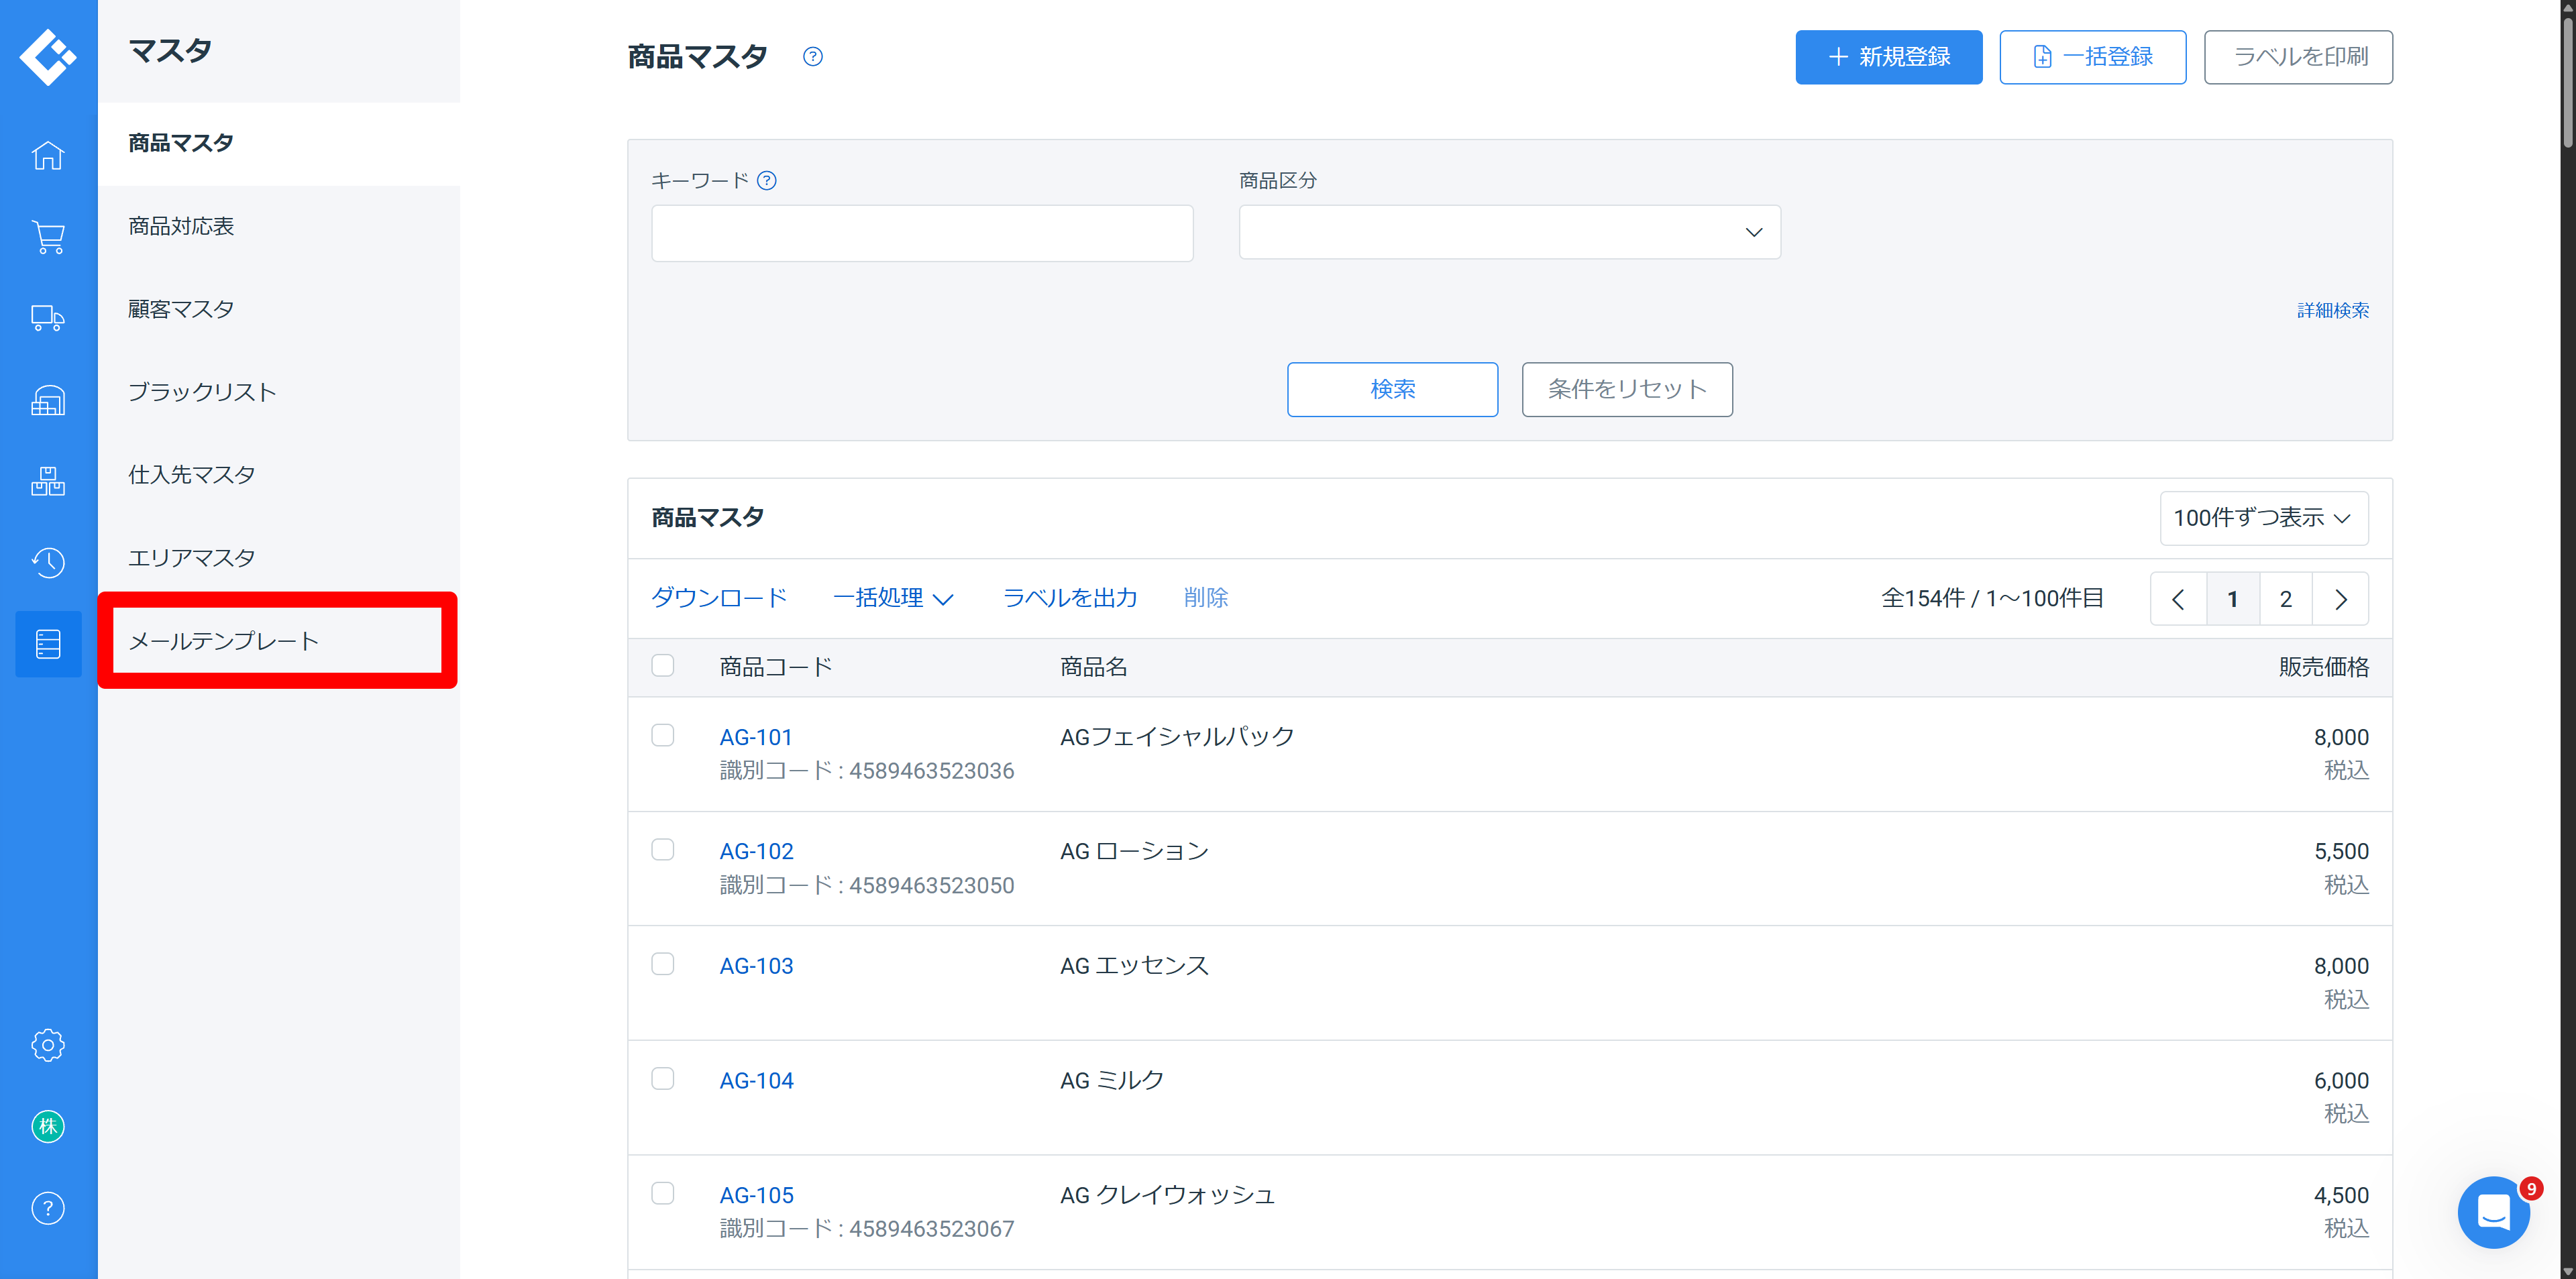This screenshot has height=1279, width=2576.
Task: Click the 検索 button
Action: 1392,389
